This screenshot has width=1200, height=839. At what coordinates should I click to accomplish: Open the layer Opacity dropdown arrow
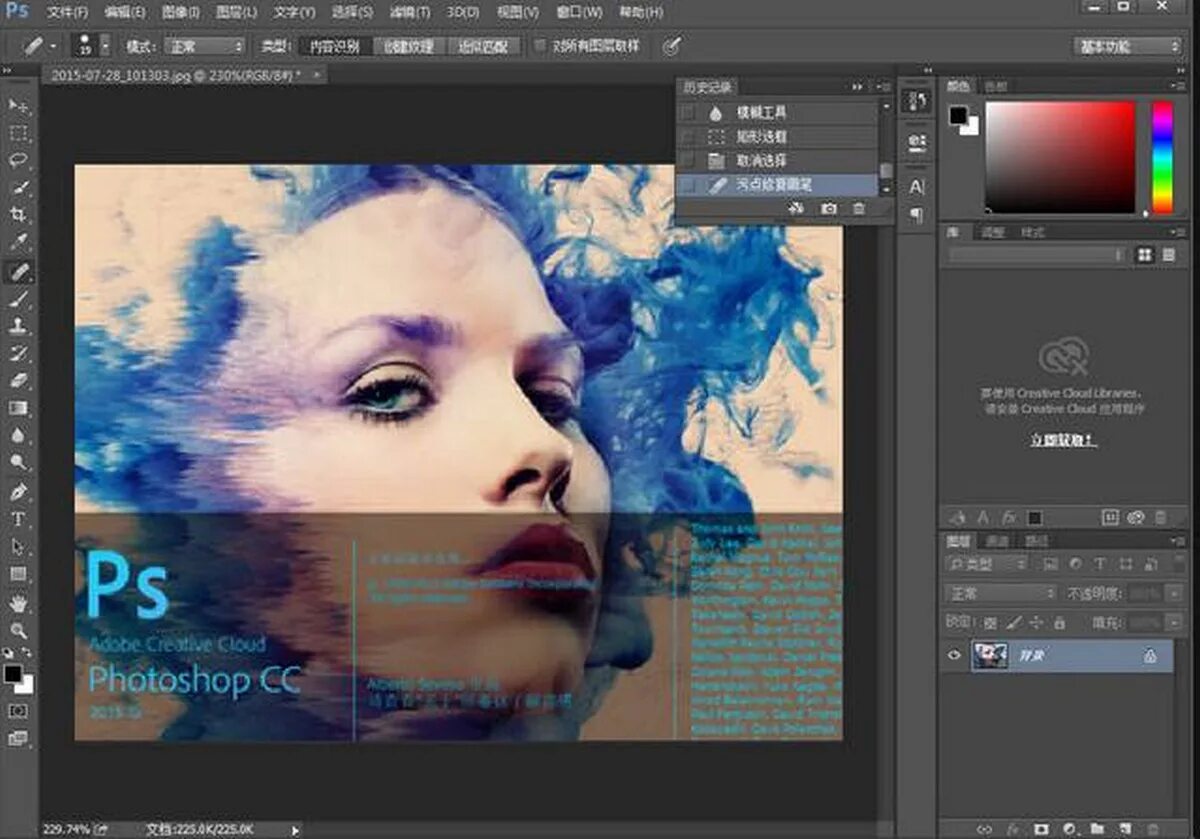[1174, 593]
